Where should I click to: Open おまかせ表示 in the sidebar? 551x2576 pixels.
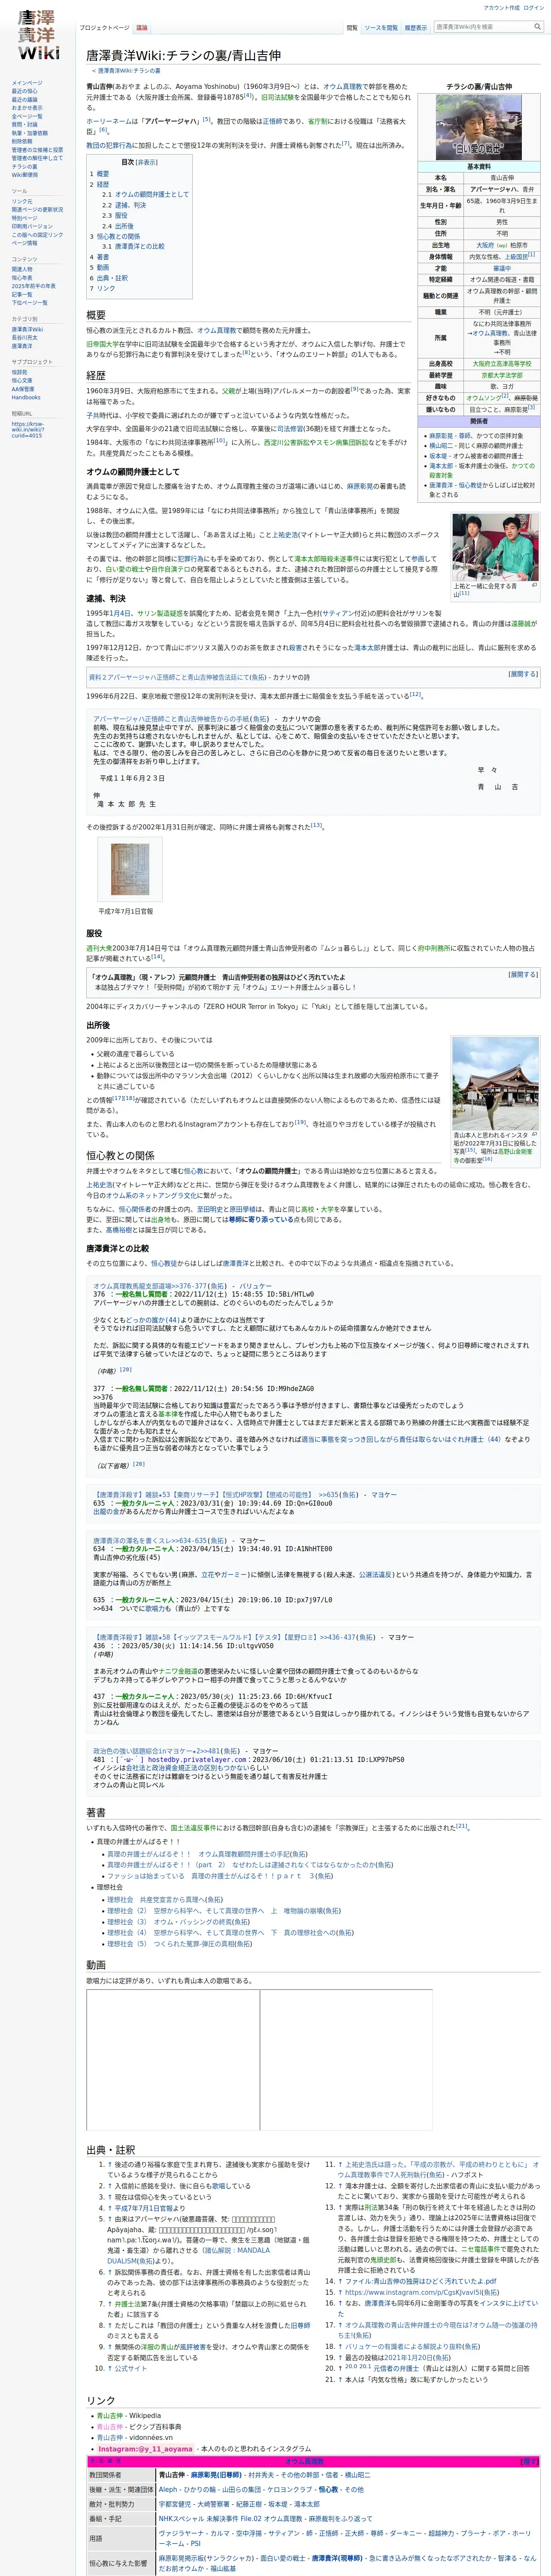(x=27, y=108)
